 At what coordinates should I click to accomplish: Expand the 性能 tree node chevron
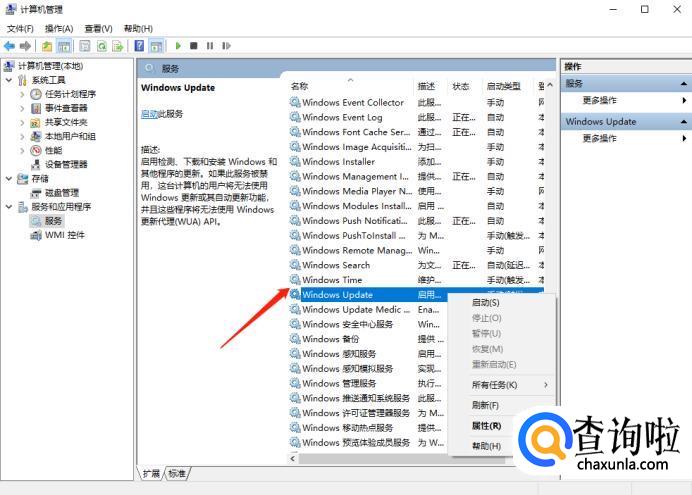[22, 150]
